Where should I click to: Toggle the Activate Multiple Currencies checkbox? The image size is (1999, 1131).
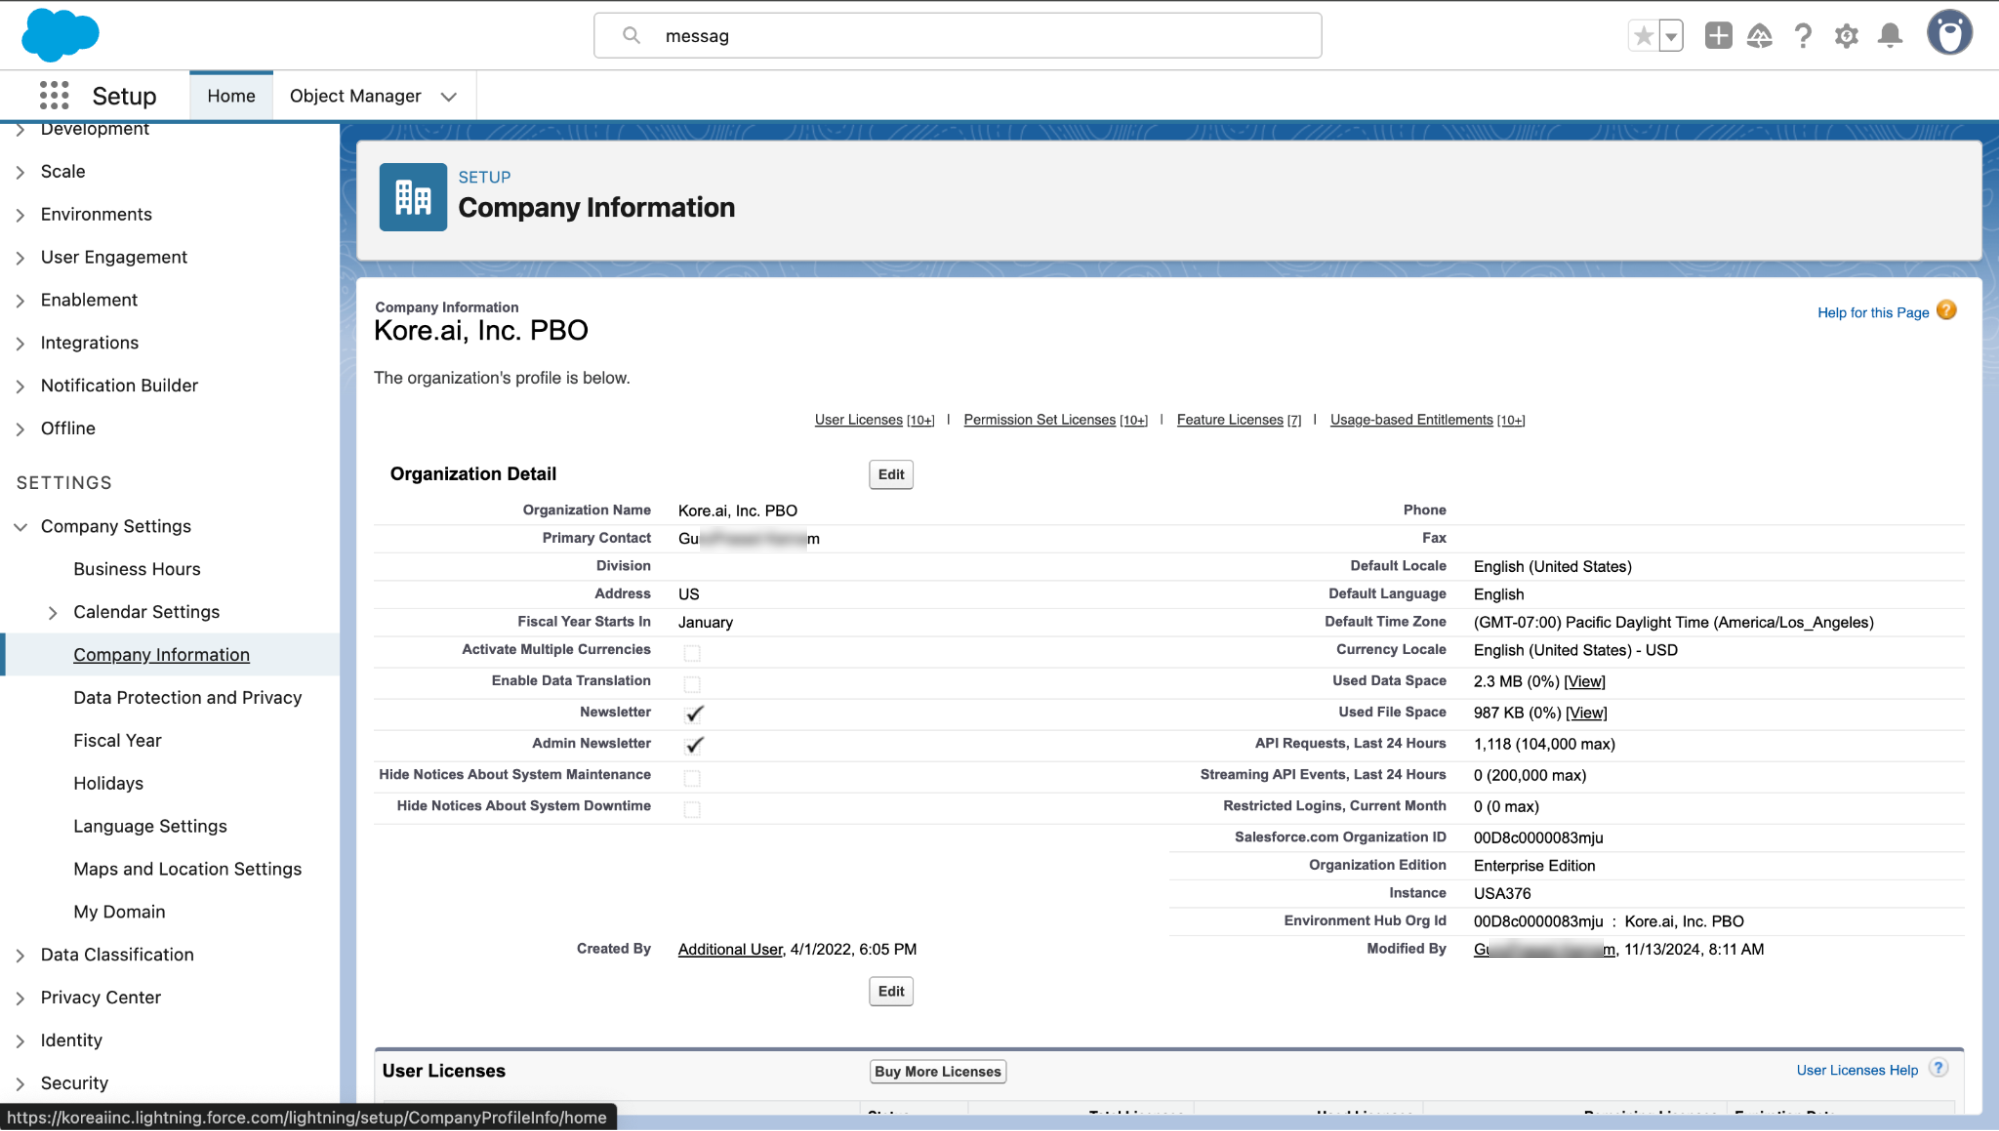(692, 653)
